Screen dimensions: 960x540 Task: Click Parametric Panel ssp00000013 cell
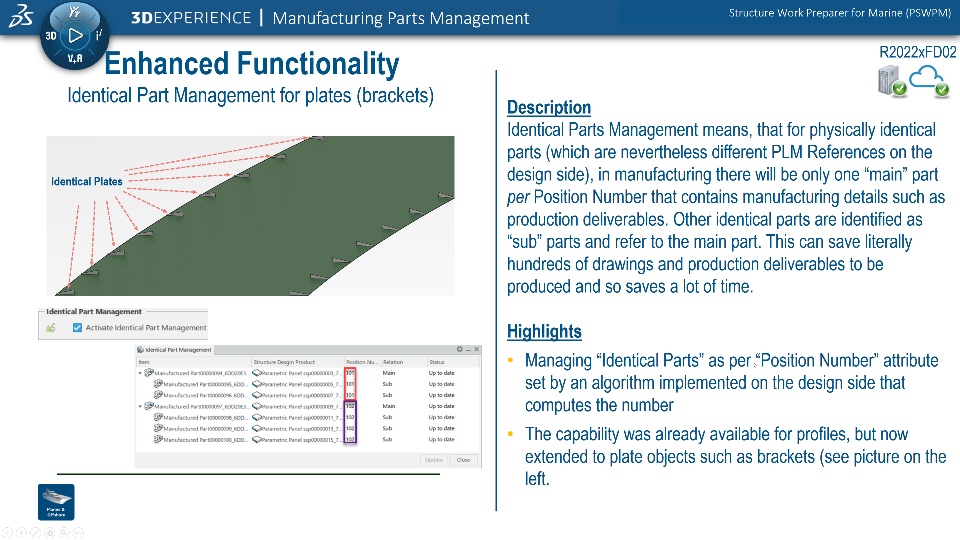tap(298, 428)
